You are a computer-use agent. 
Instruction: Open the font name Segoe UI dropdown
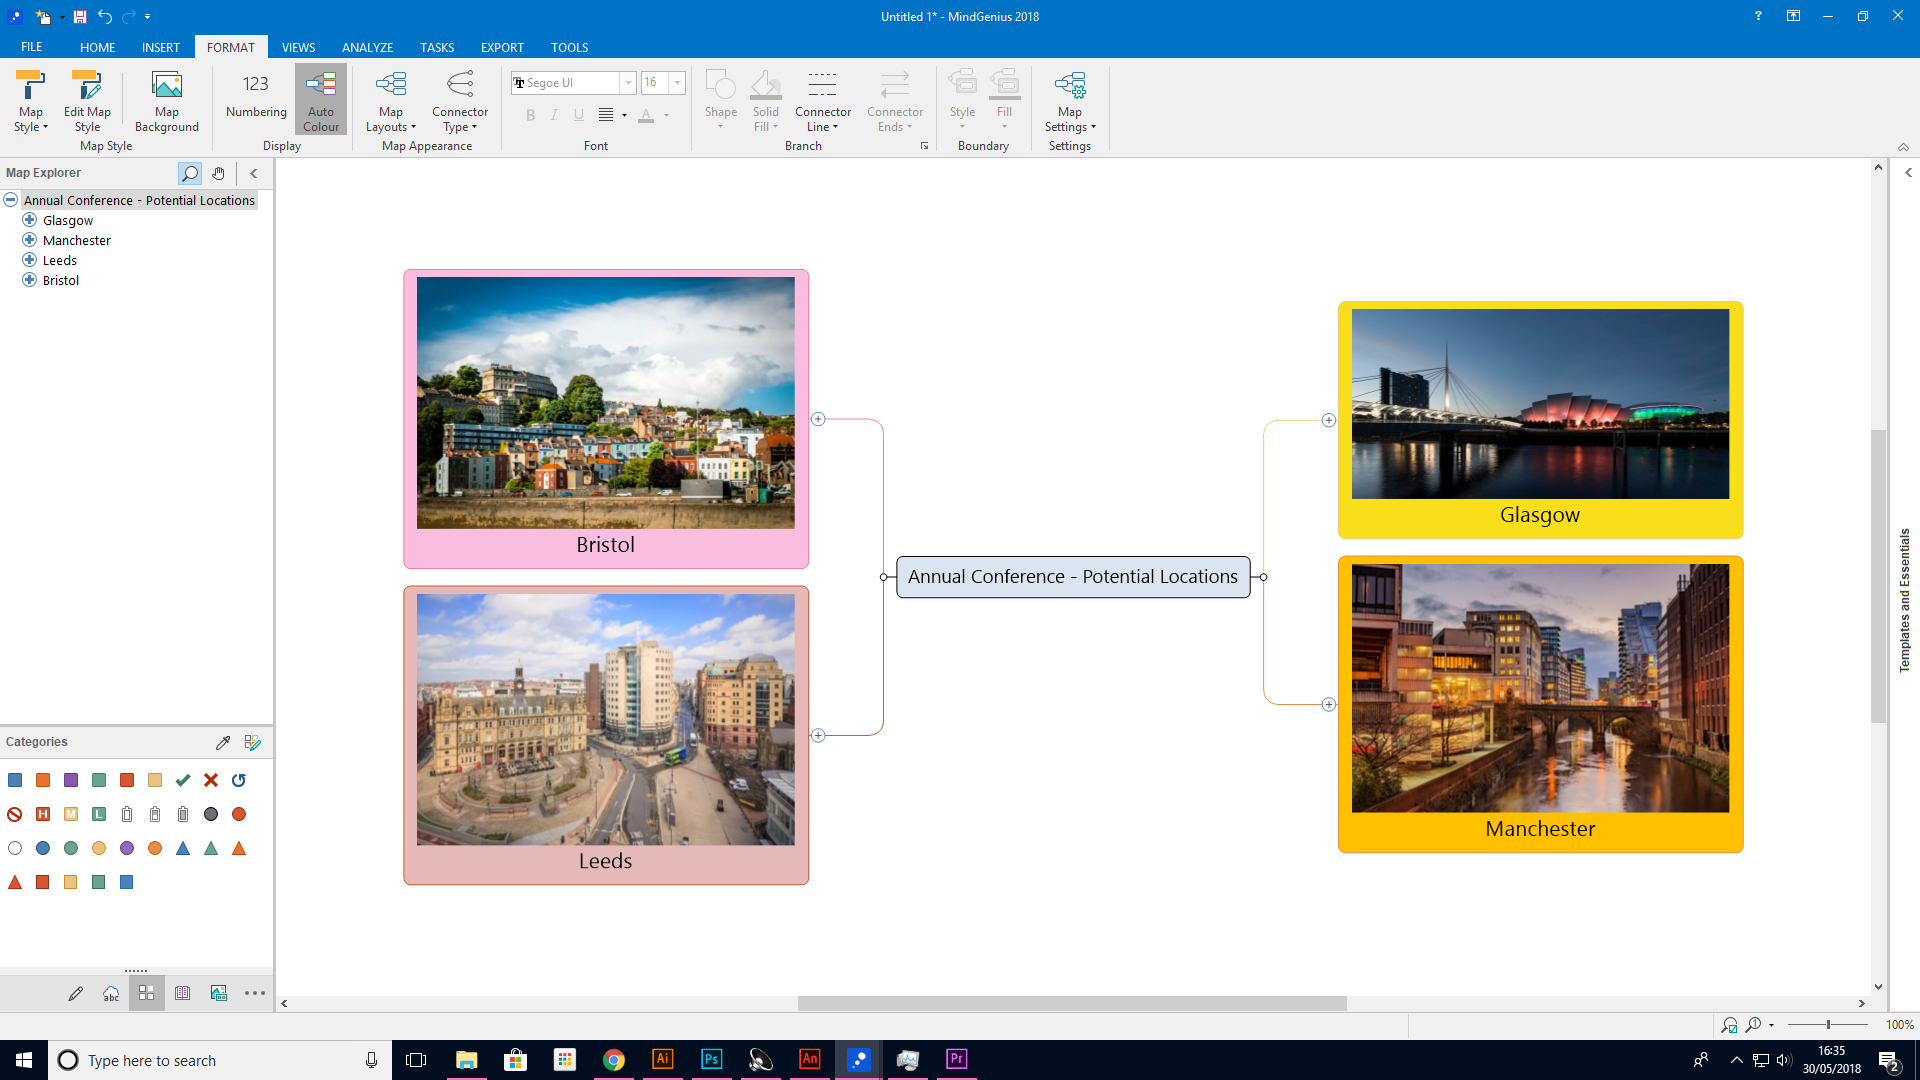628,83
